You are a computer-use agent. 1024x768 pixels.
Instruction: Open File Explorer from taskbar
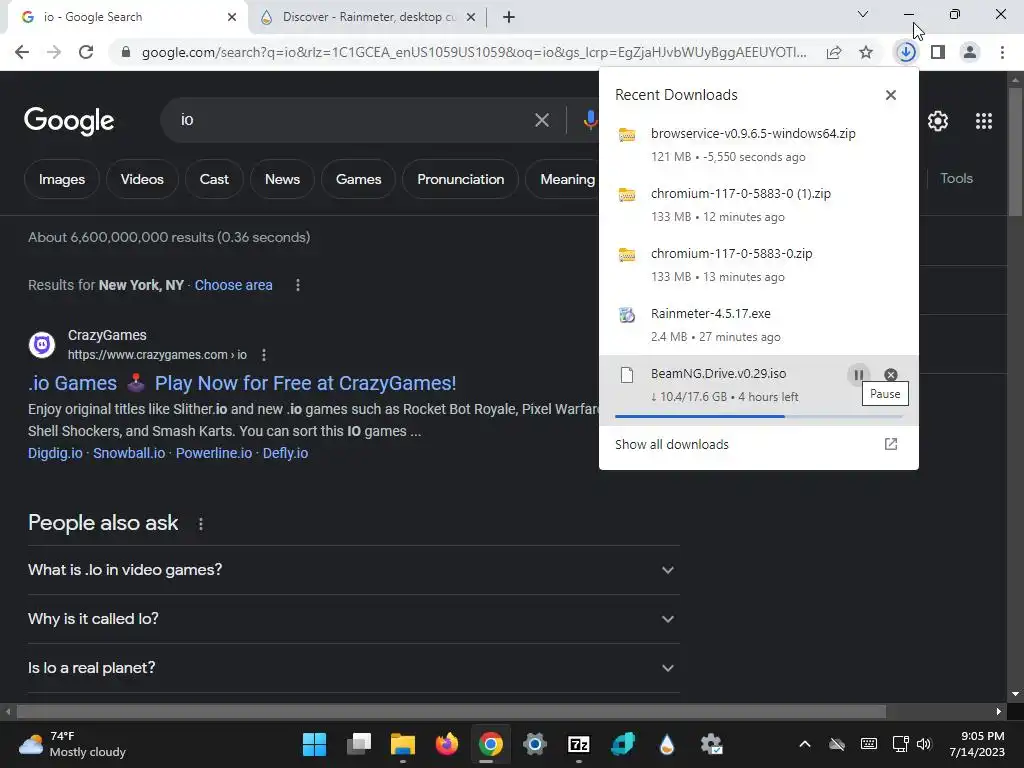pos(402,744)
